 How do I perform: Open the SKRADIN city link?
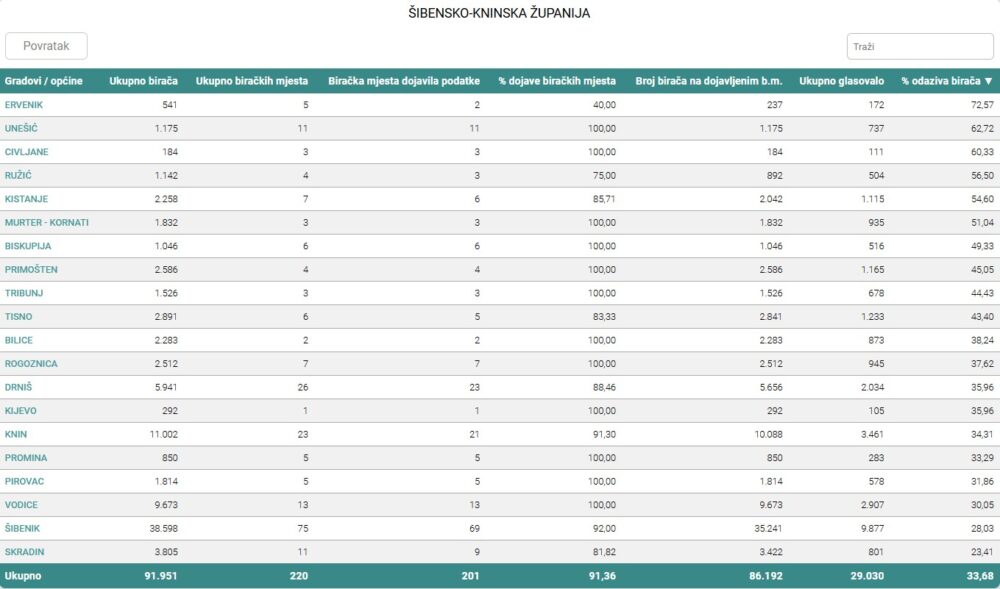click(25, 552)
